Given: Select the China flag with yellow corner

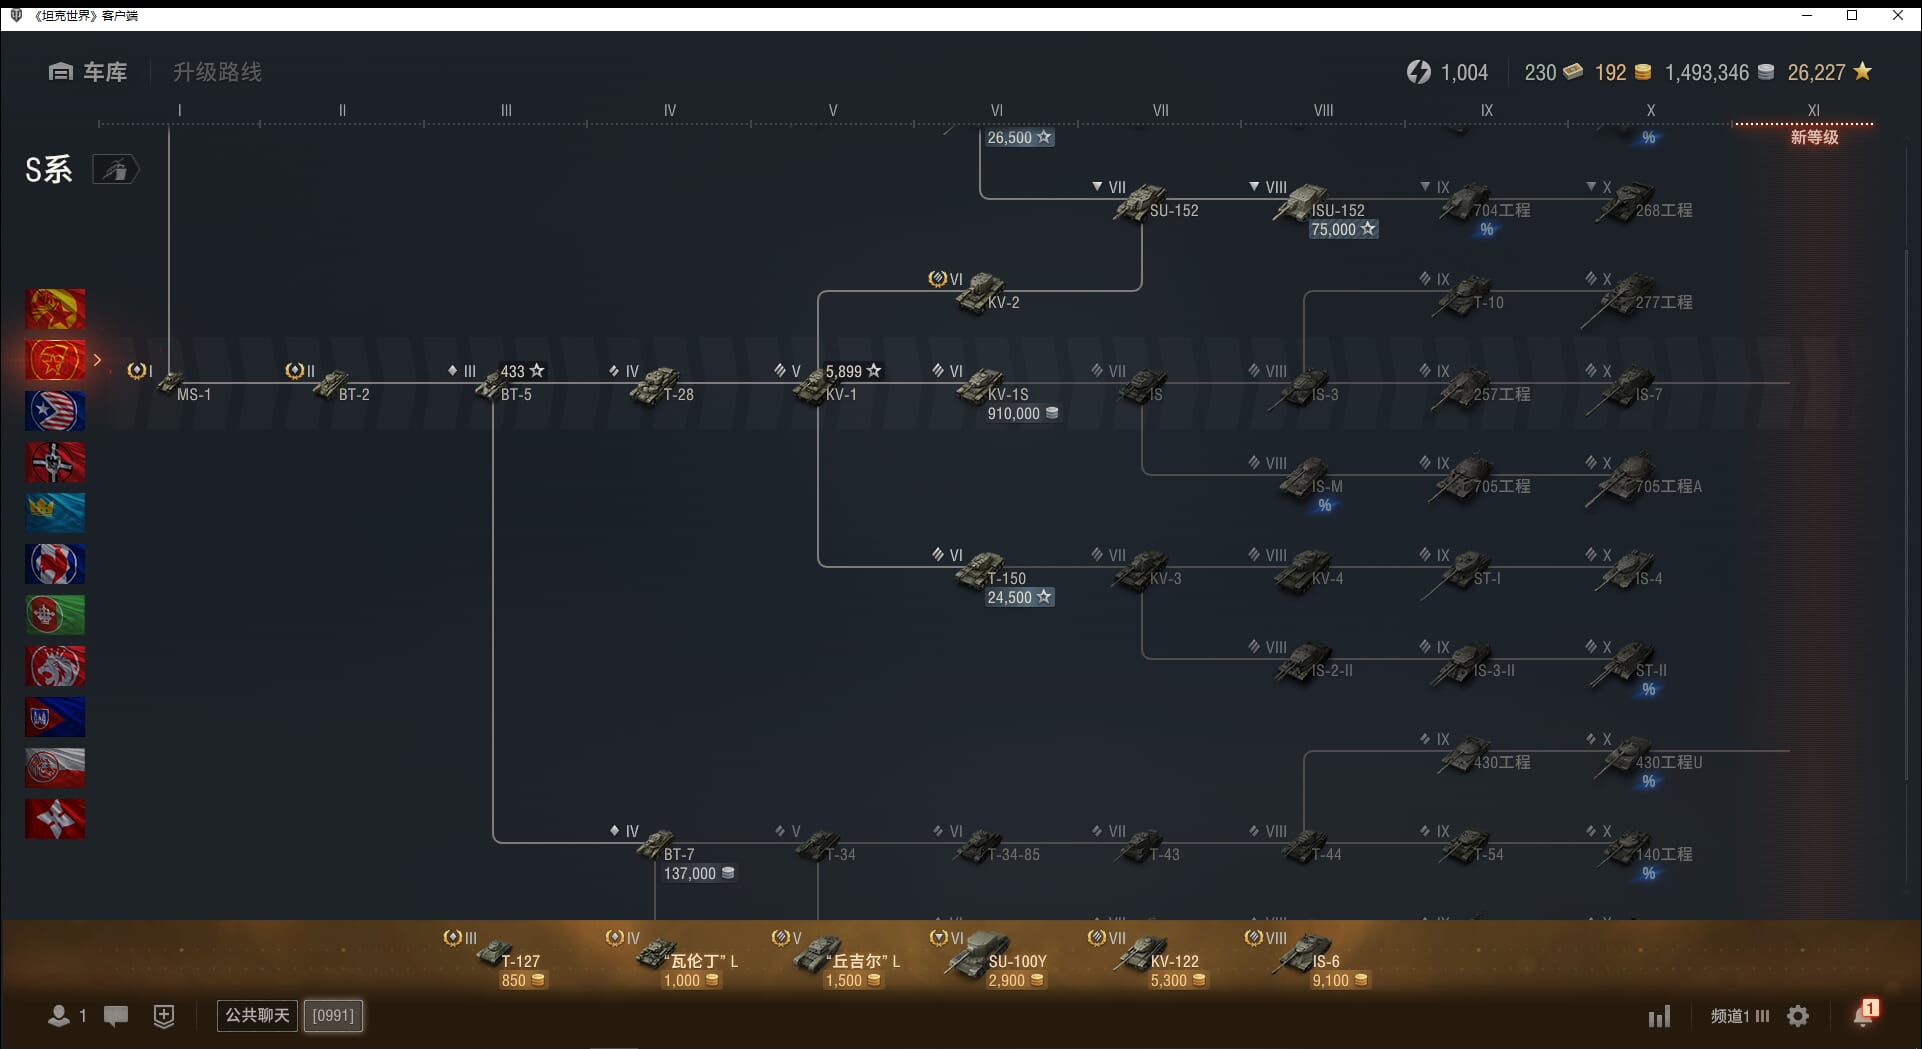Looking at the screenshot, I should coord(55,309).
